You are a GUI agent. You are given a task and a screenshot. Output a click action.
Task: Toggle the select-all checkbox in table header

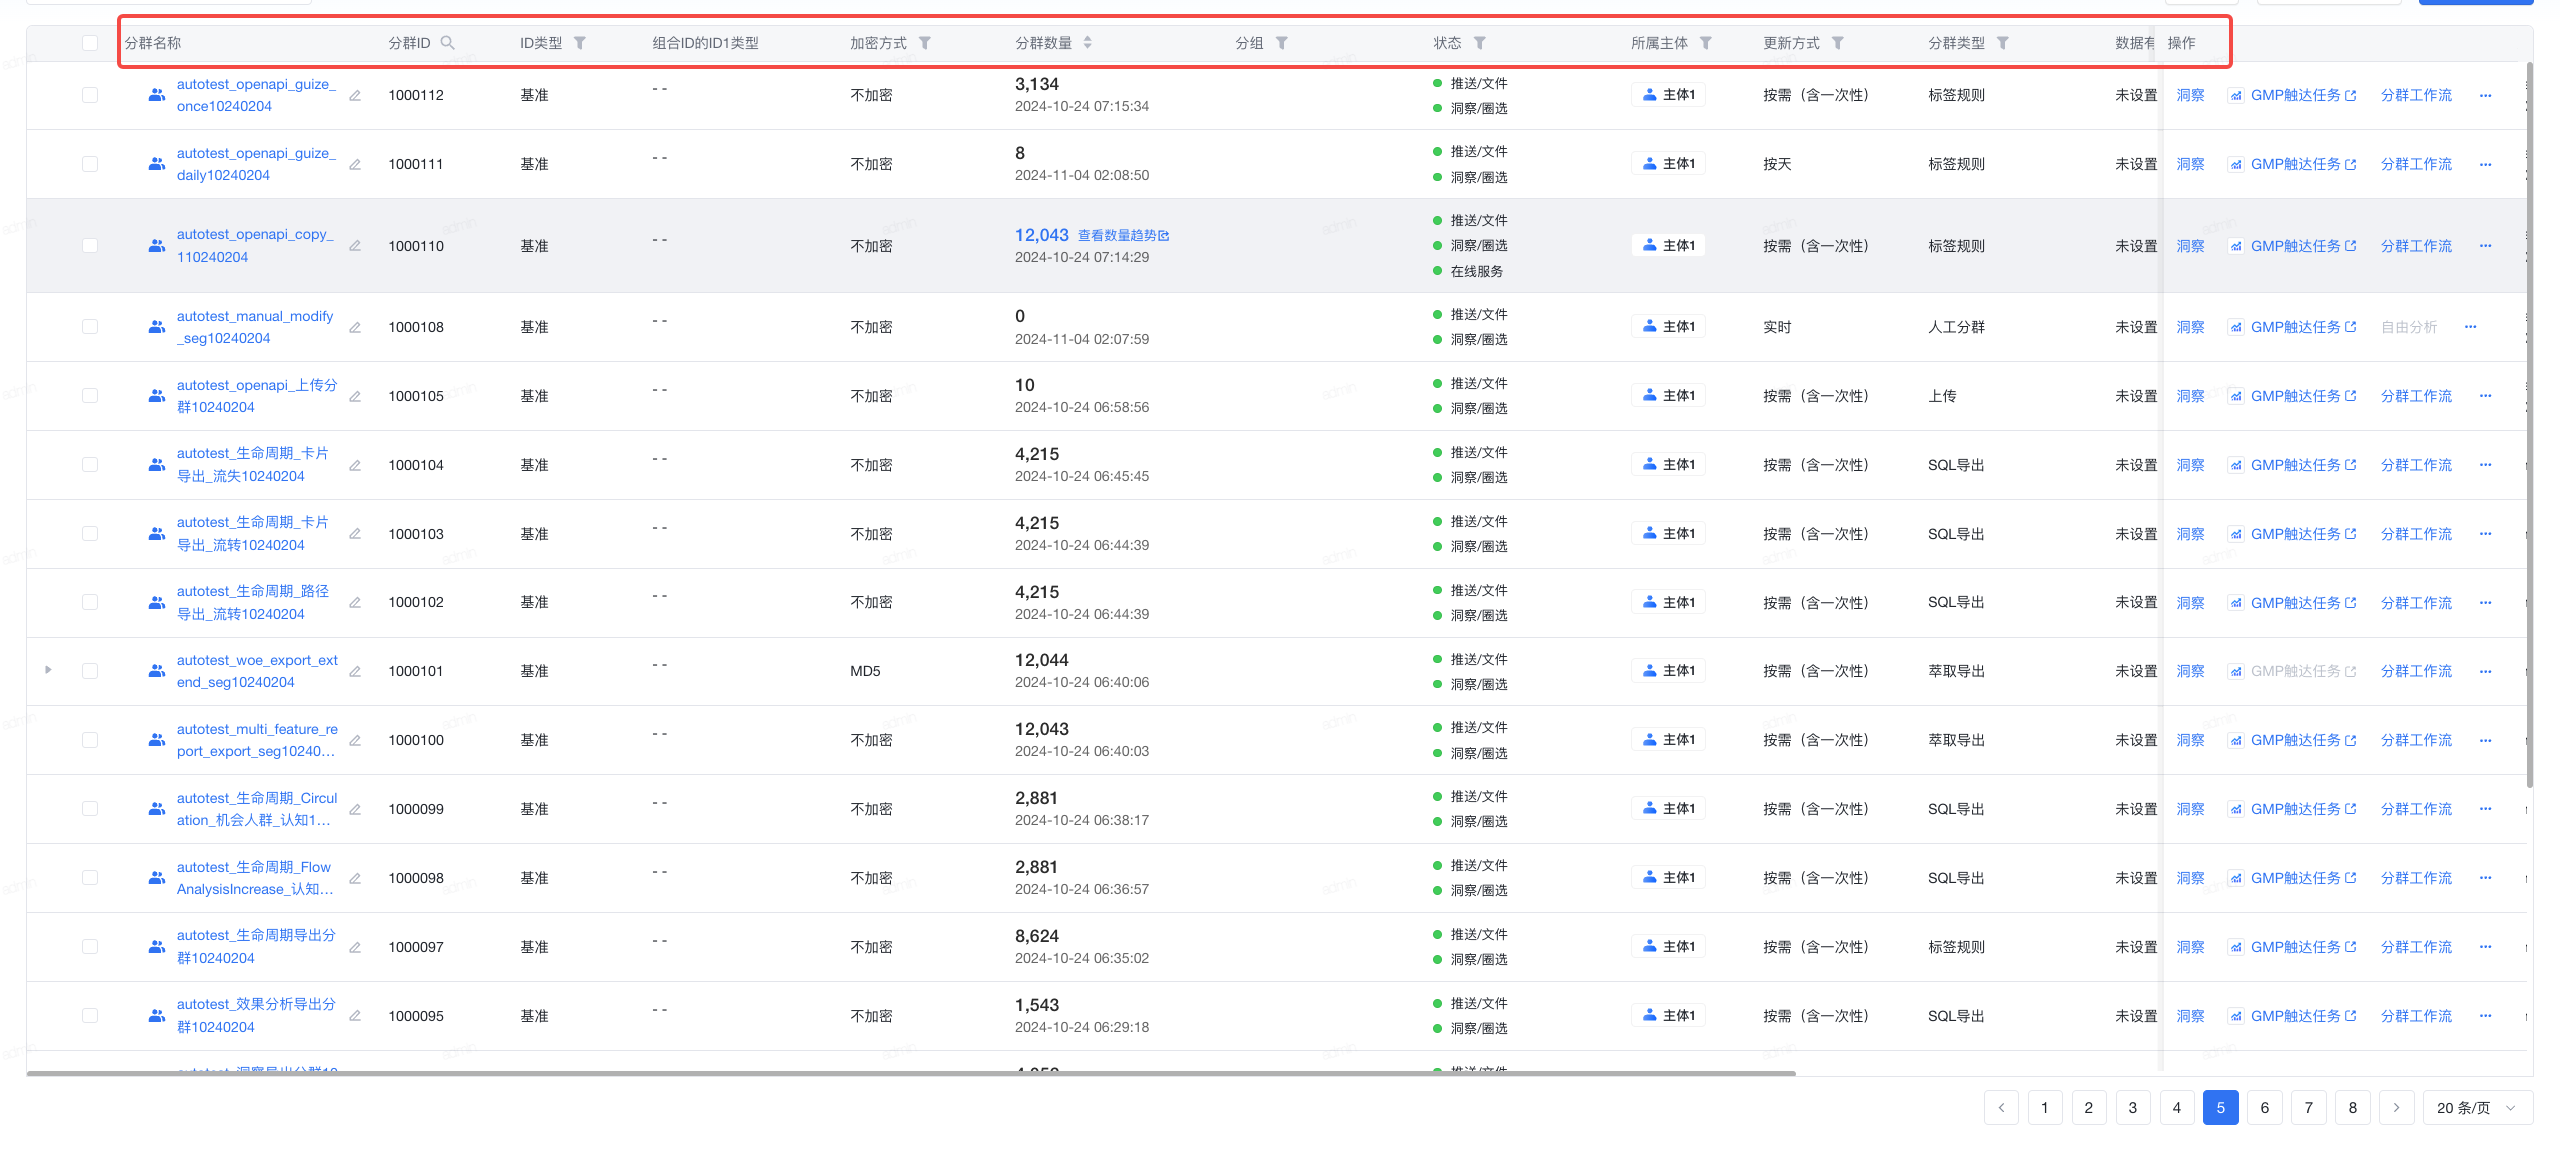tap(90, 43)
